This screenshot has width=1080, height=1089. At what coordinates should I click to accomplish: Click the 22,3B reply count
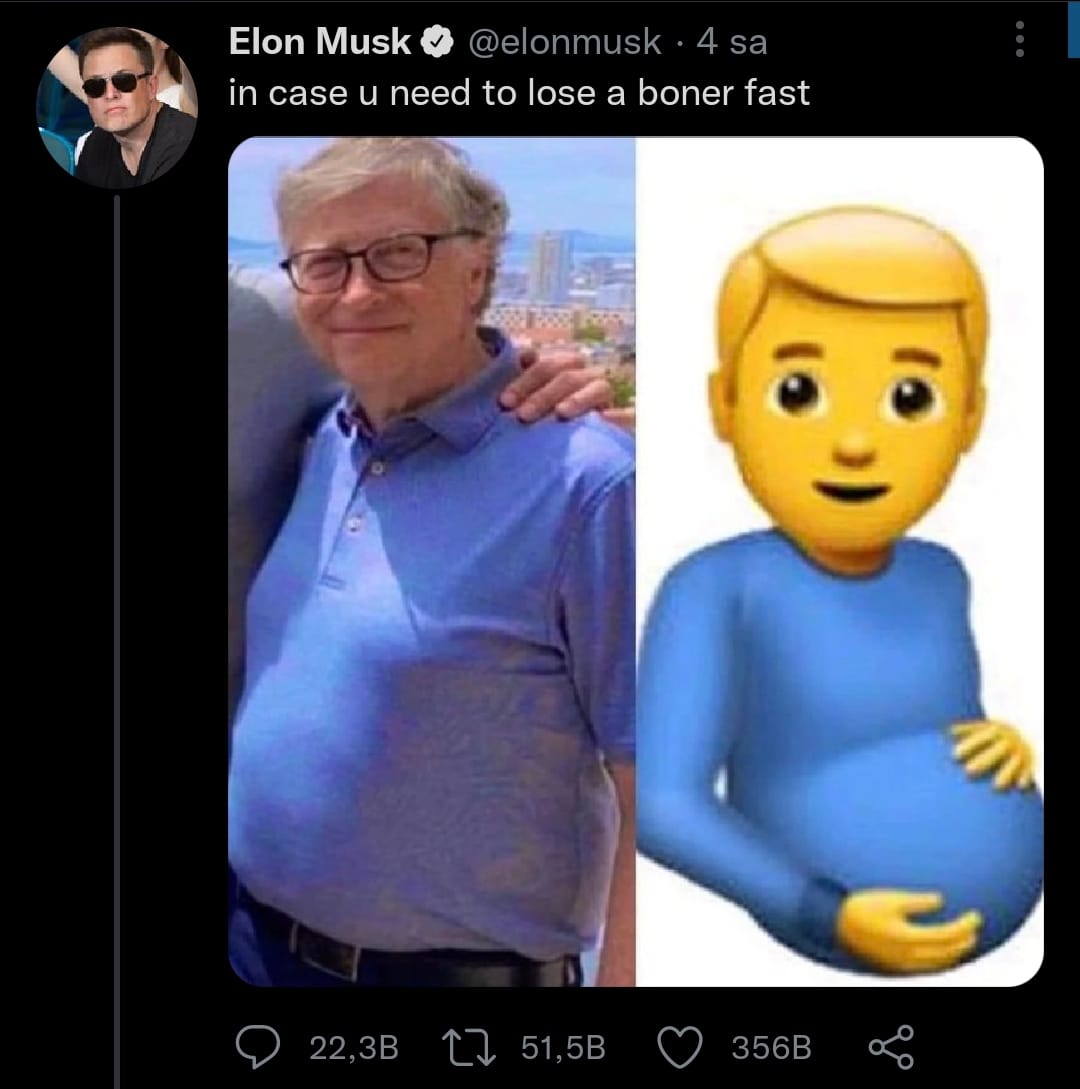point(354,1048)
